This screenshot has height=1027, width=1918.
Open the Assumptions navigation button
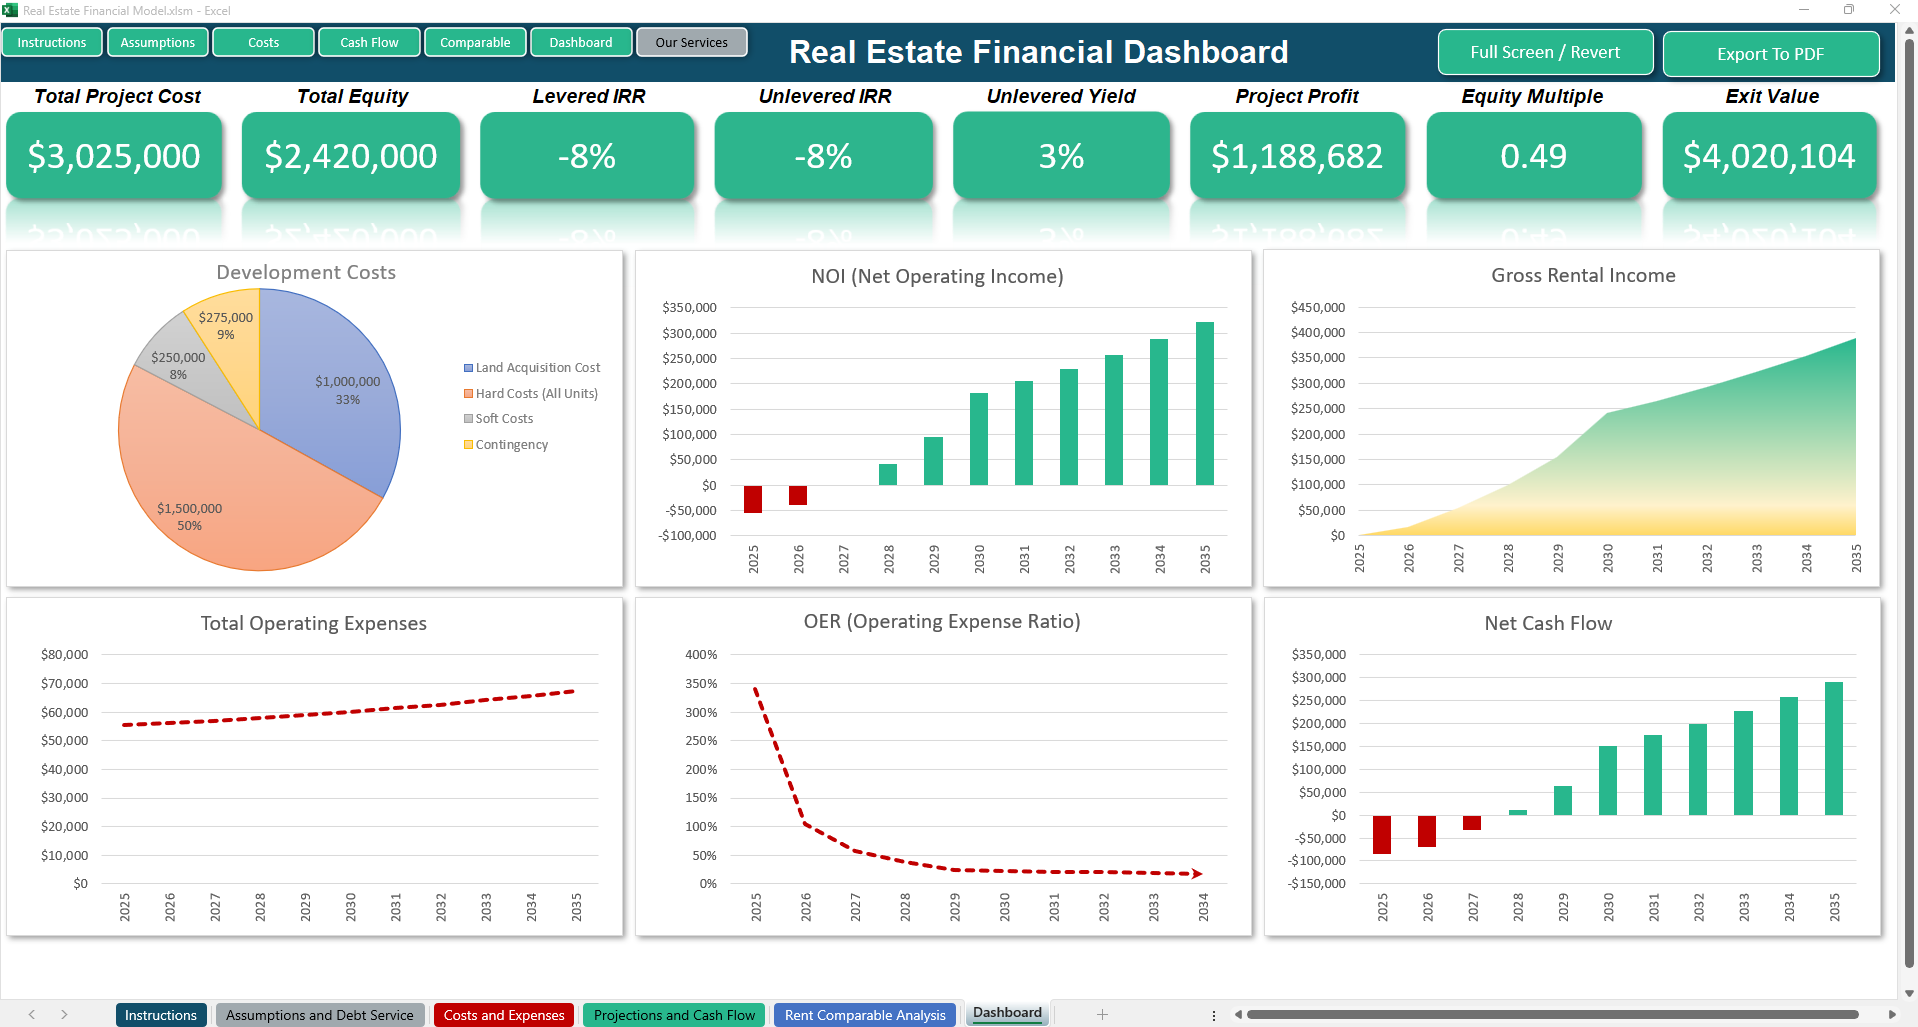[158, 43]
